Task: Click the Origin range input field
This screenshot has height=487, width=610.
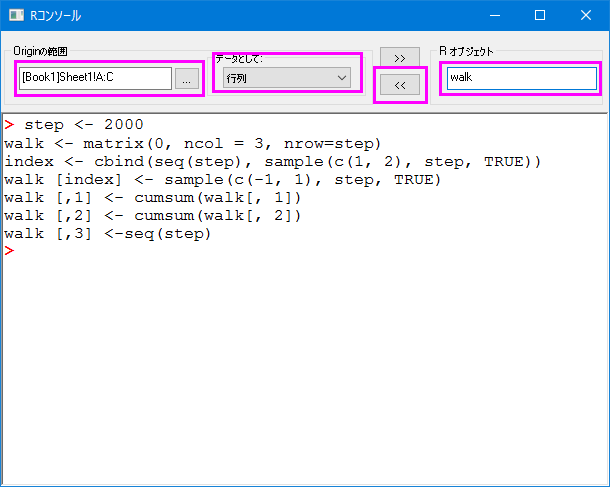Action: pos(95,78)
